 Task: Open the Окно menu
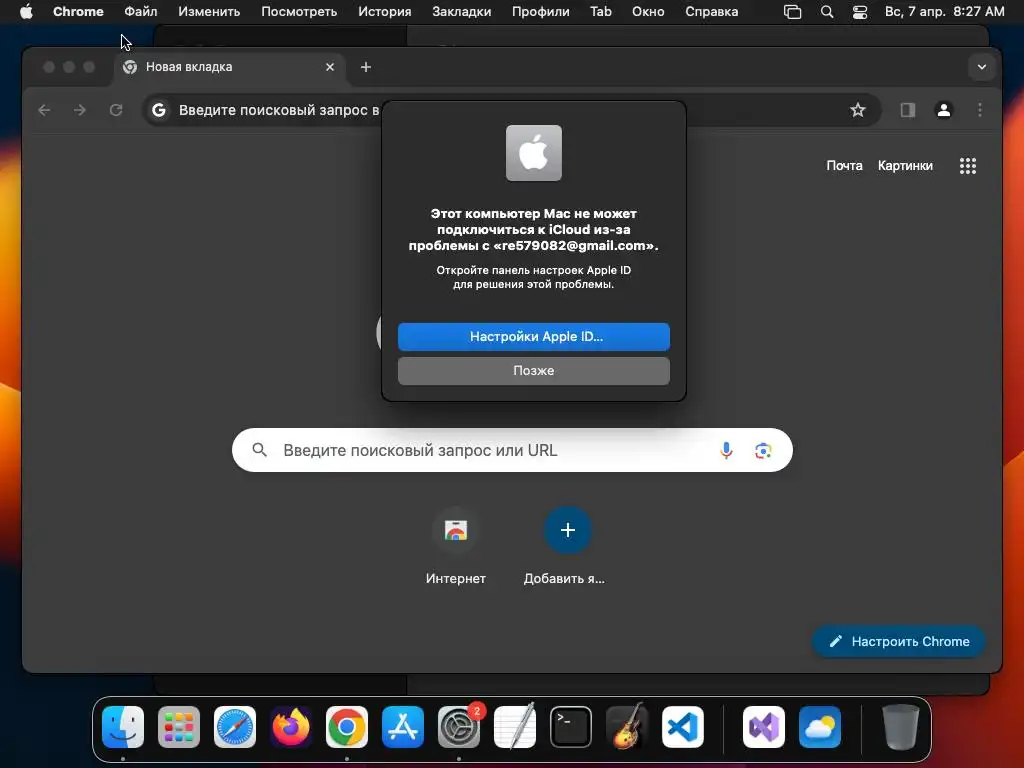(648, 12)
